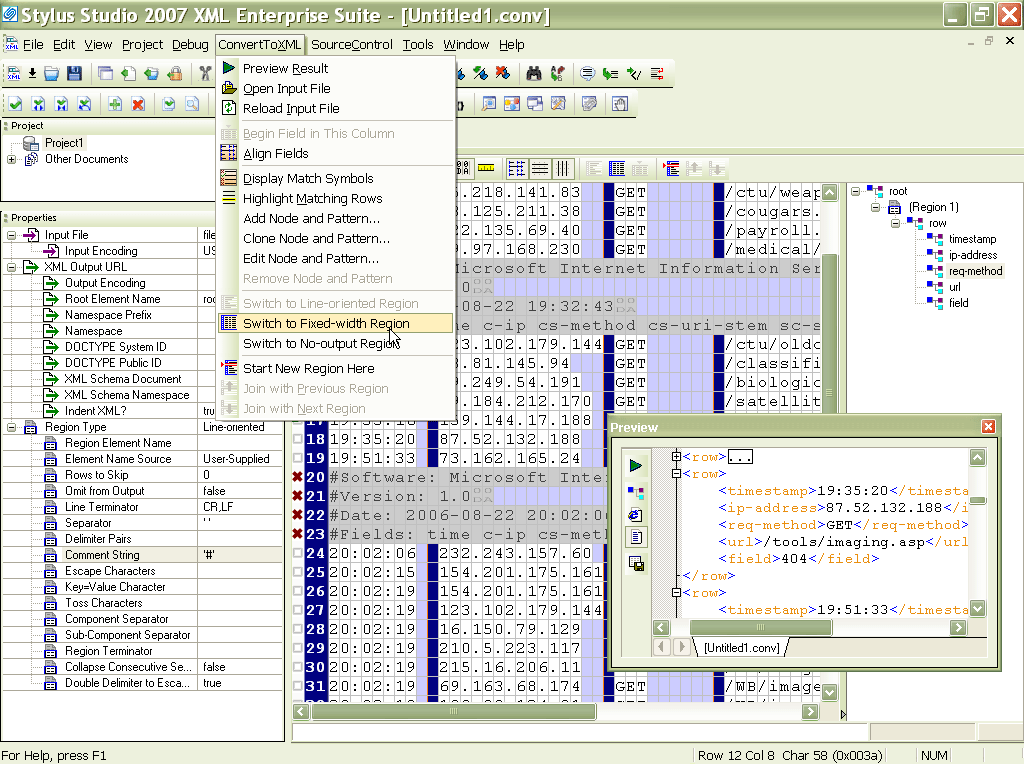Click the magnifier document preview icon
The width and height of the screenshot is (1024, 764).
(191, 104)
